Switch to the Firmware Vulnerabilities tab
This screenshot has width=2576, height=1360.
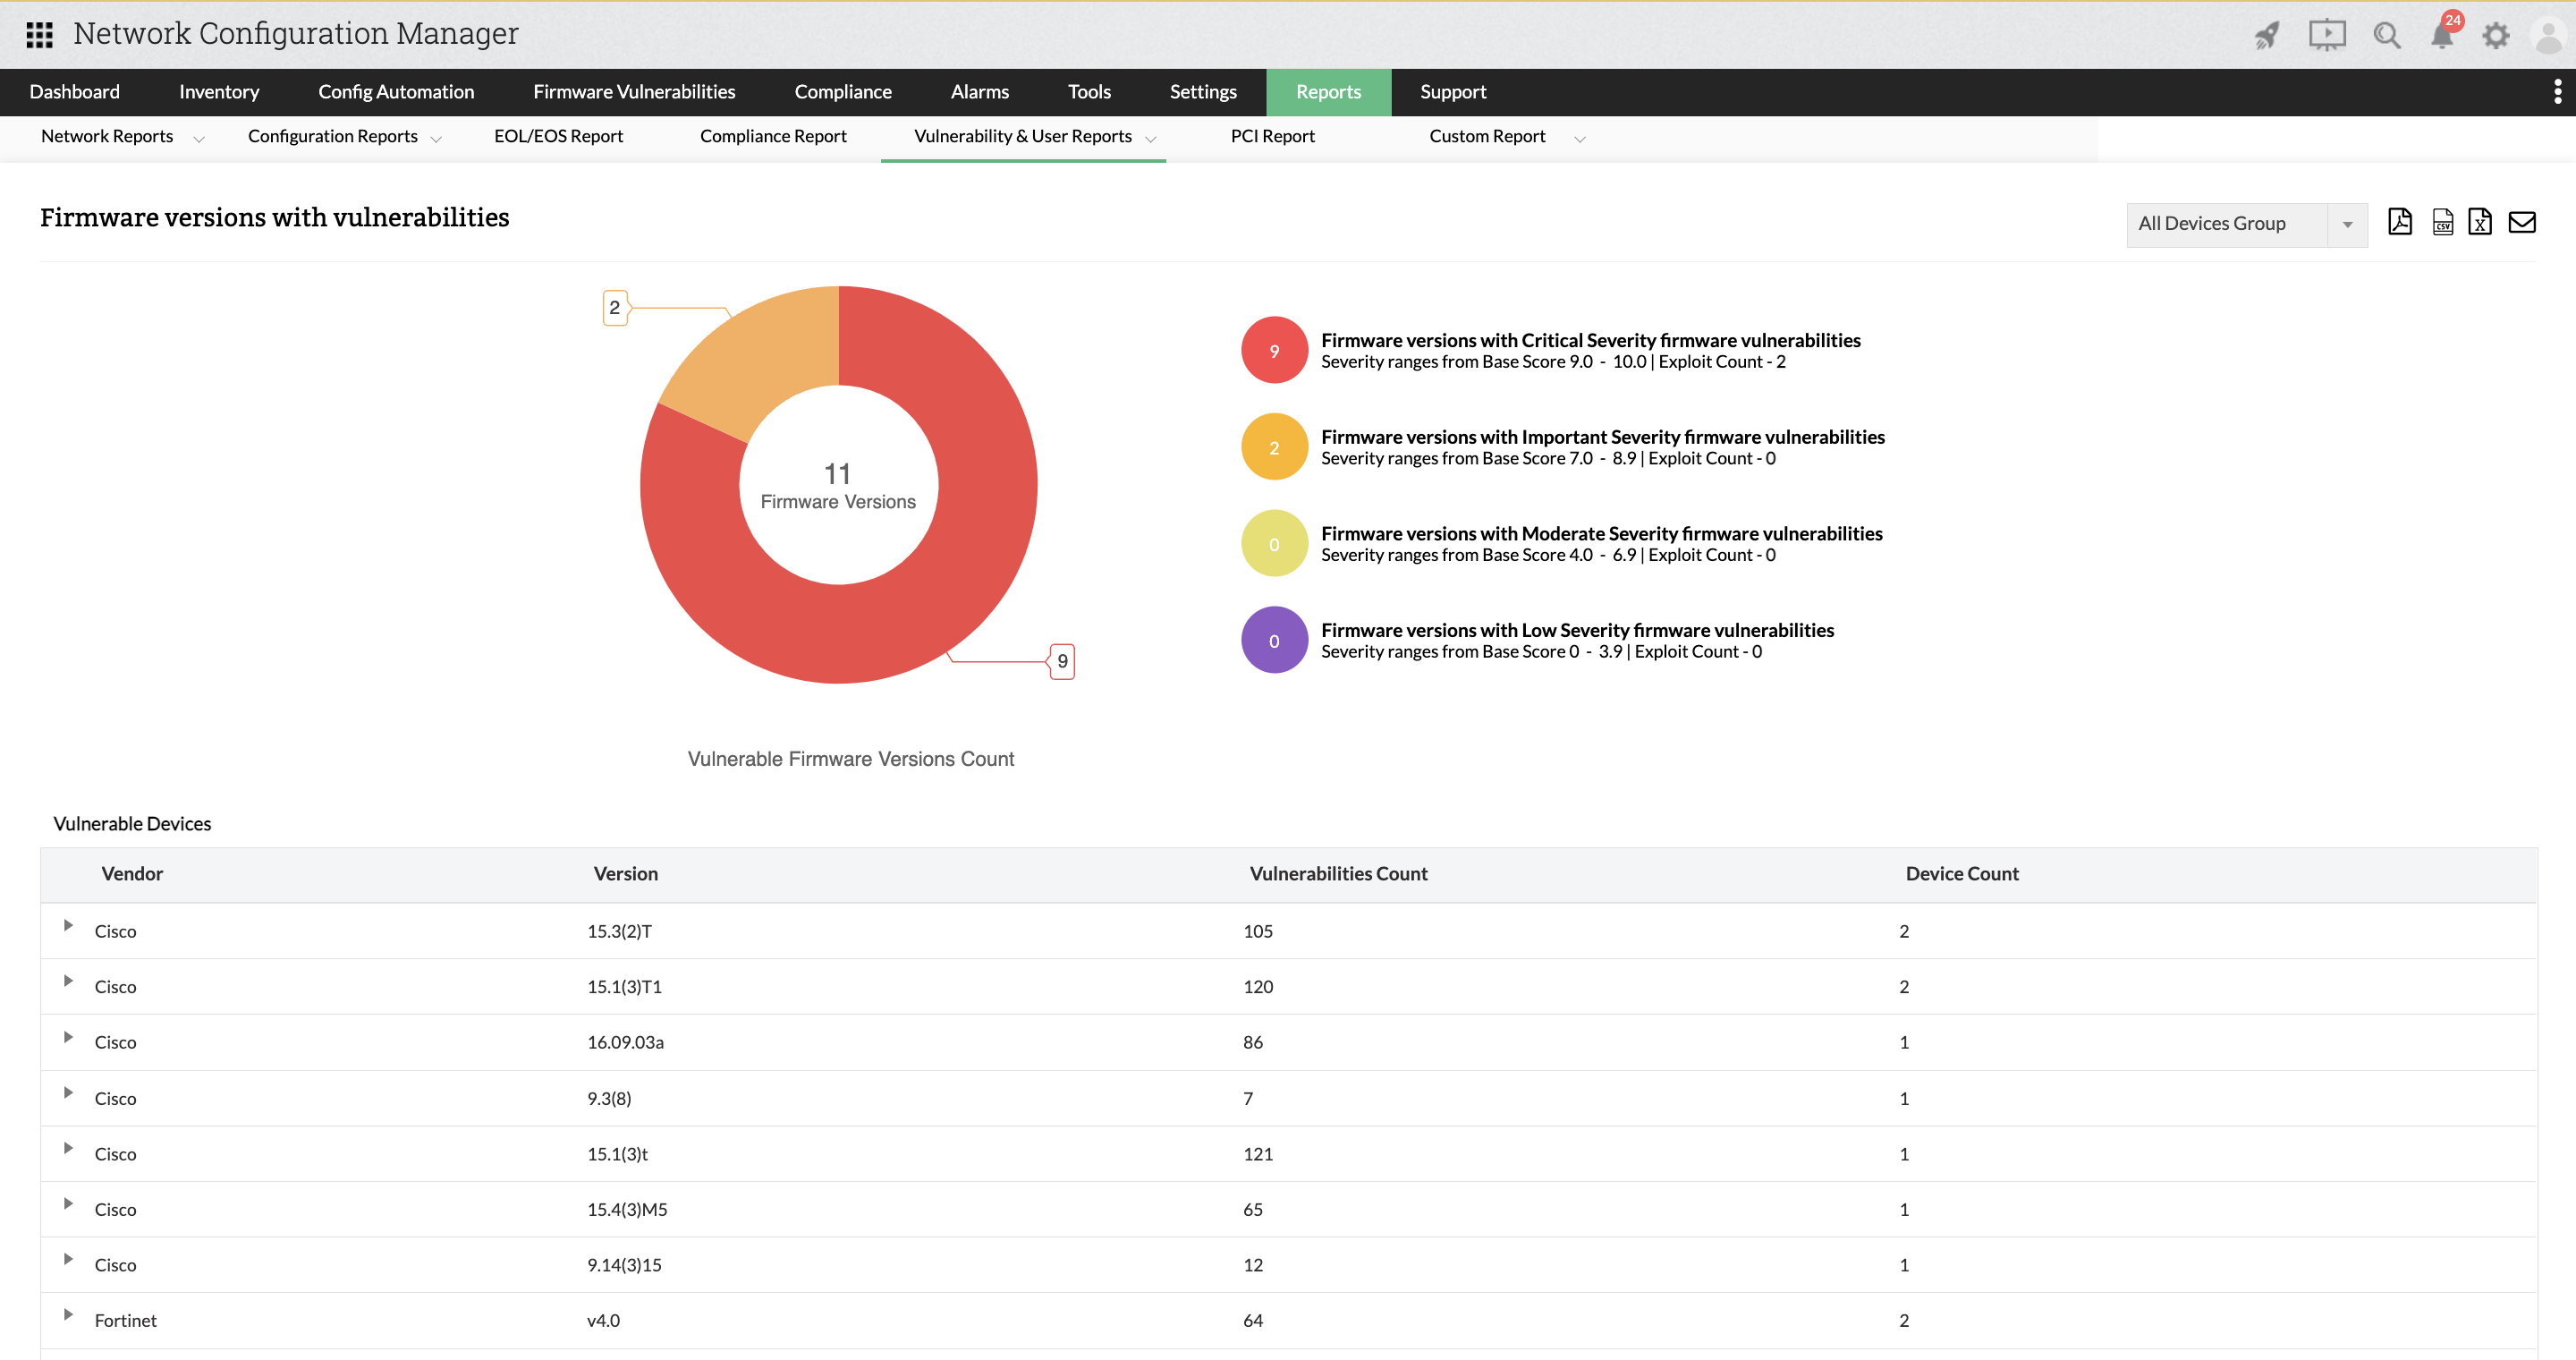point(634,92)
